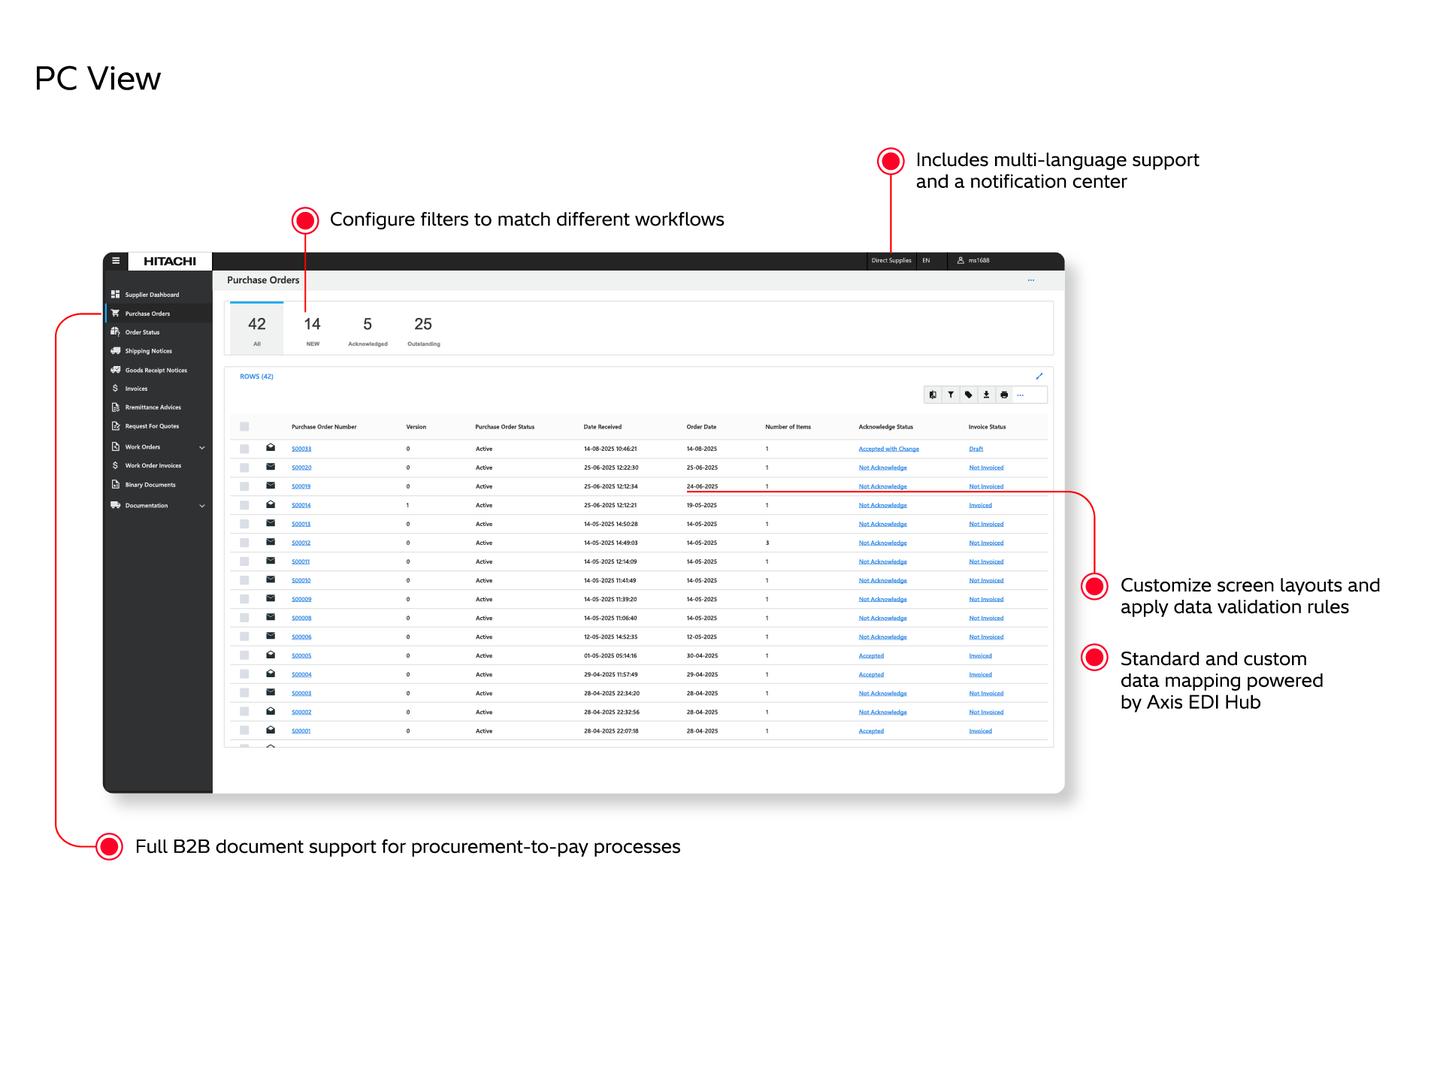Click the tag icon in table toolbar
Viewport: 1440px width, 1080px height.
pos(969,395)
